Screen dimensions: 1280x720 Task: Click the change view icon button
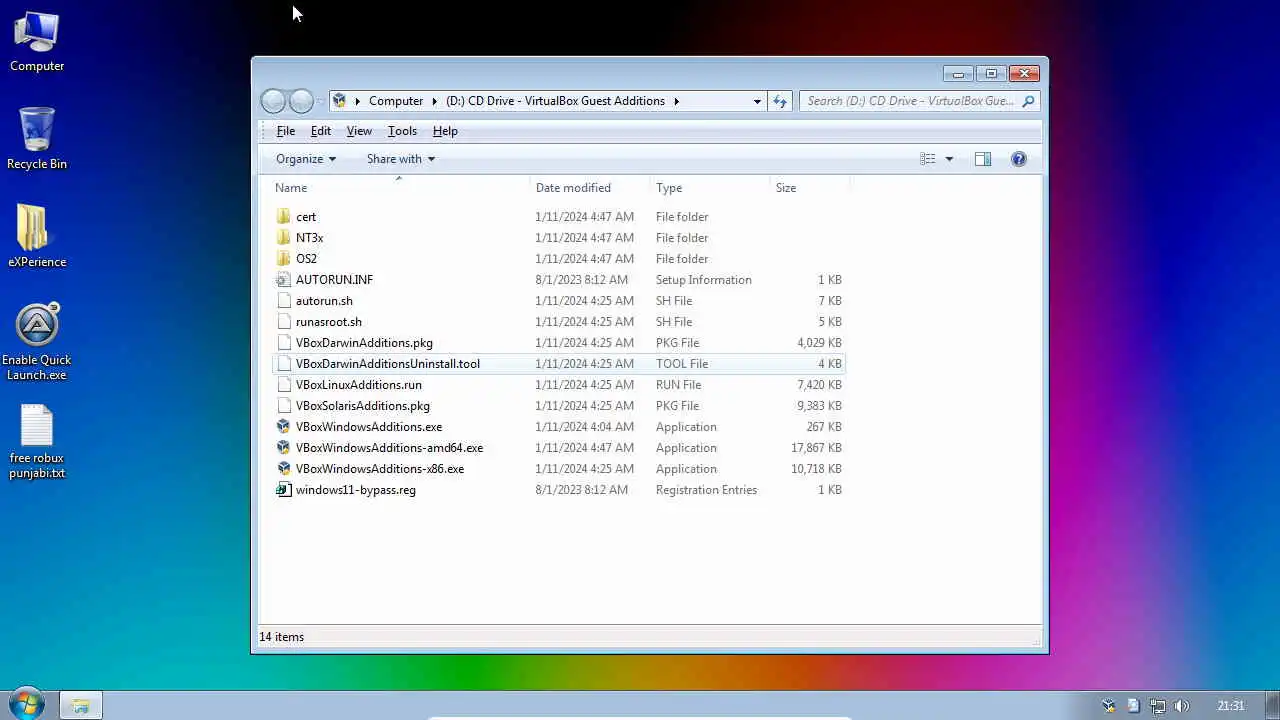coord(928,159)
